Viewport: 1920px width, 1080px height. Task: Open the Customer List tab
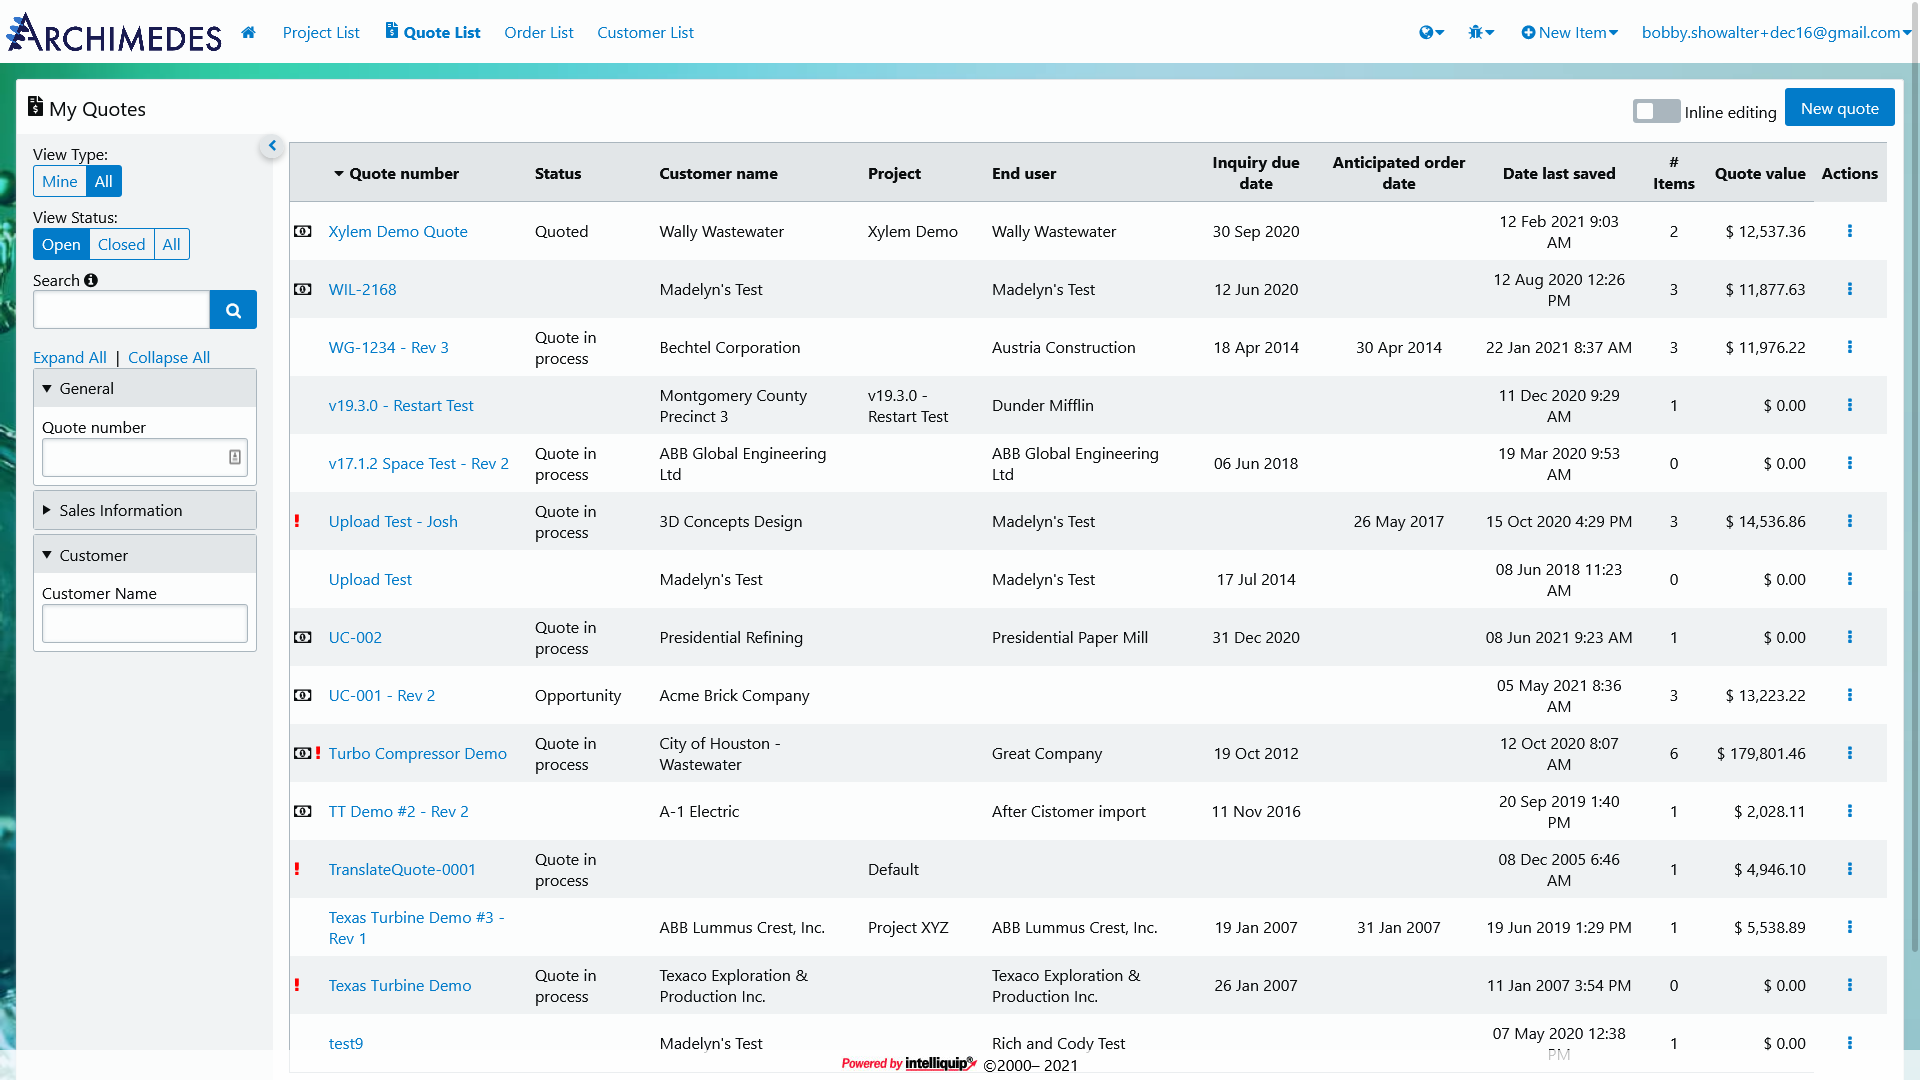tap(645, 32)
